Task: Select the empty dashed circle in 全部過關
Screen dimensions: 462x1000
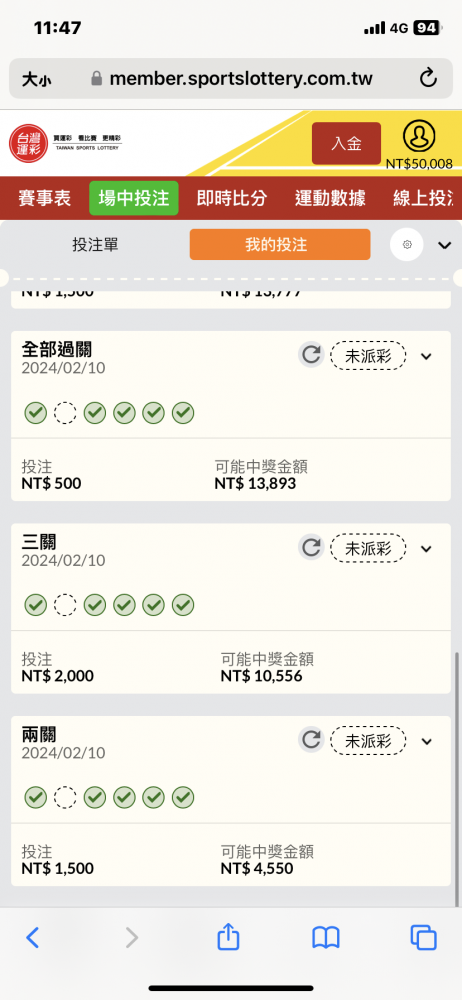Action: coord(64,413)
